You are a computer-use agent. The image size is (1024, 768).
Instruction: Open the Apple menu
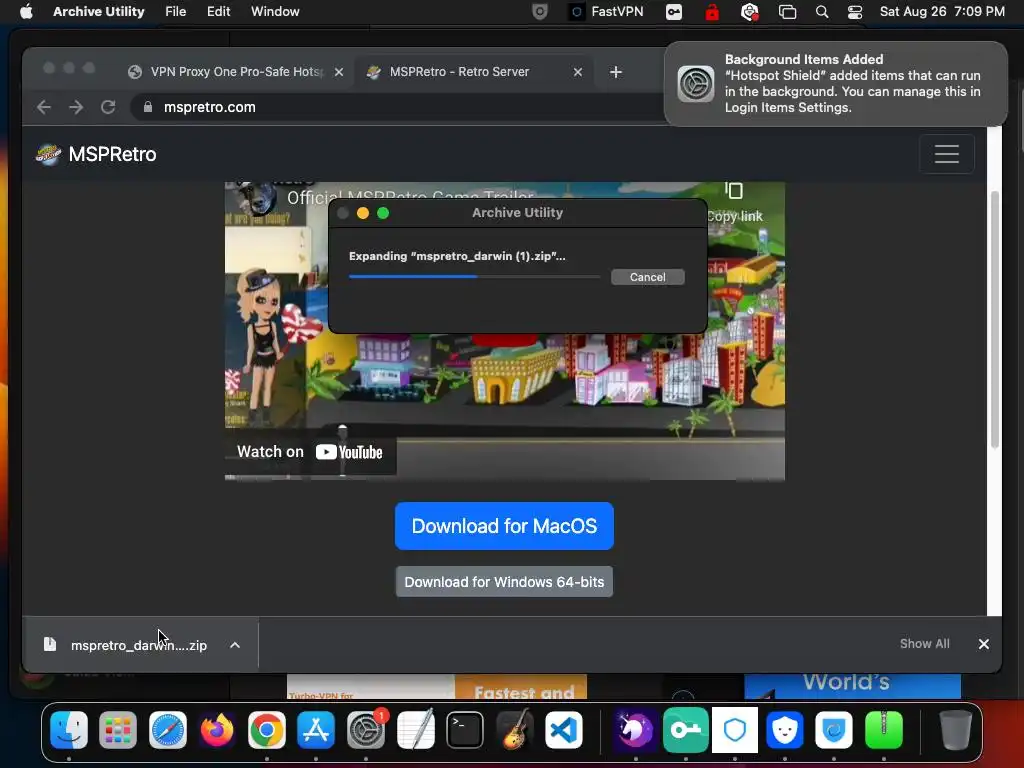pyautogui.click(x=26, y=11)
